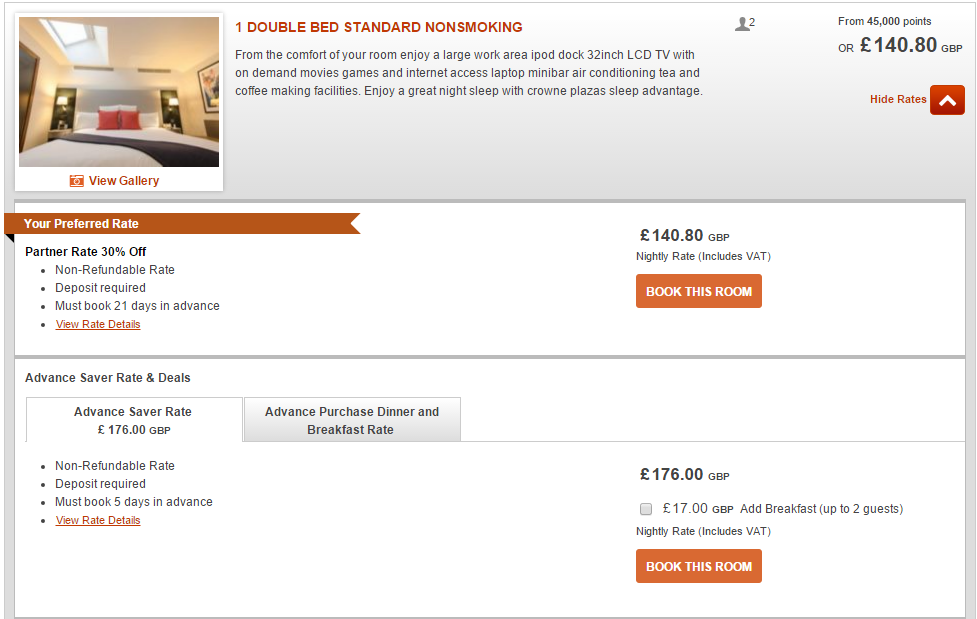The width and height of the screenshot is (977, 619).
Task: Select the Advance Saver Rate tab
Action: (133, 420)
